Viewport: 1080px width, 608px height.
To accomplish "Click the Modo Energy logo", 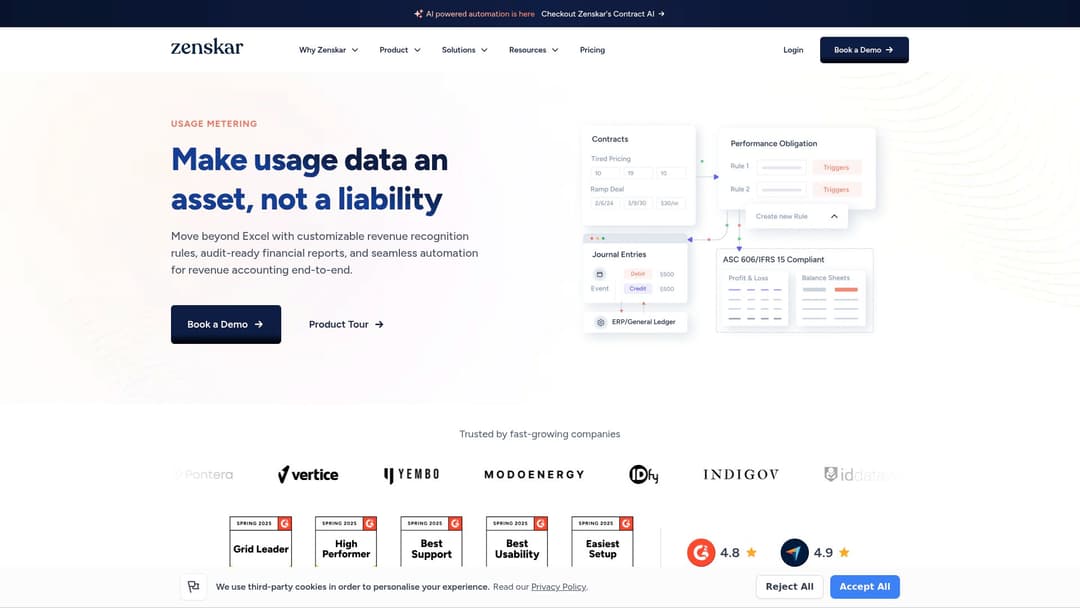I will (534, 474).
